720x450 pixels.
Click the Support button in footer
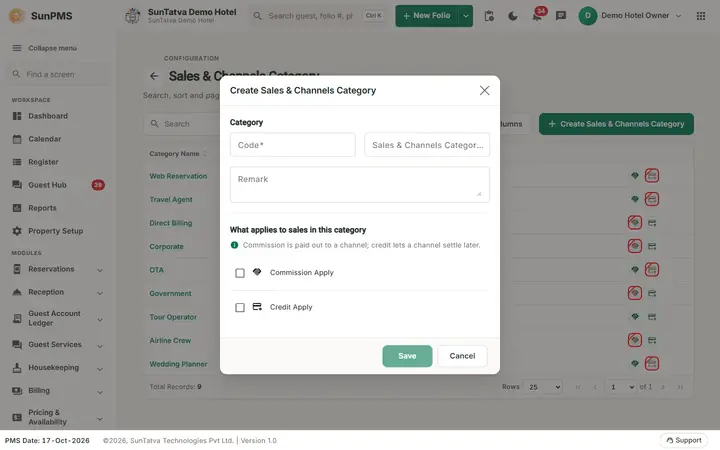tap(684, 440)
